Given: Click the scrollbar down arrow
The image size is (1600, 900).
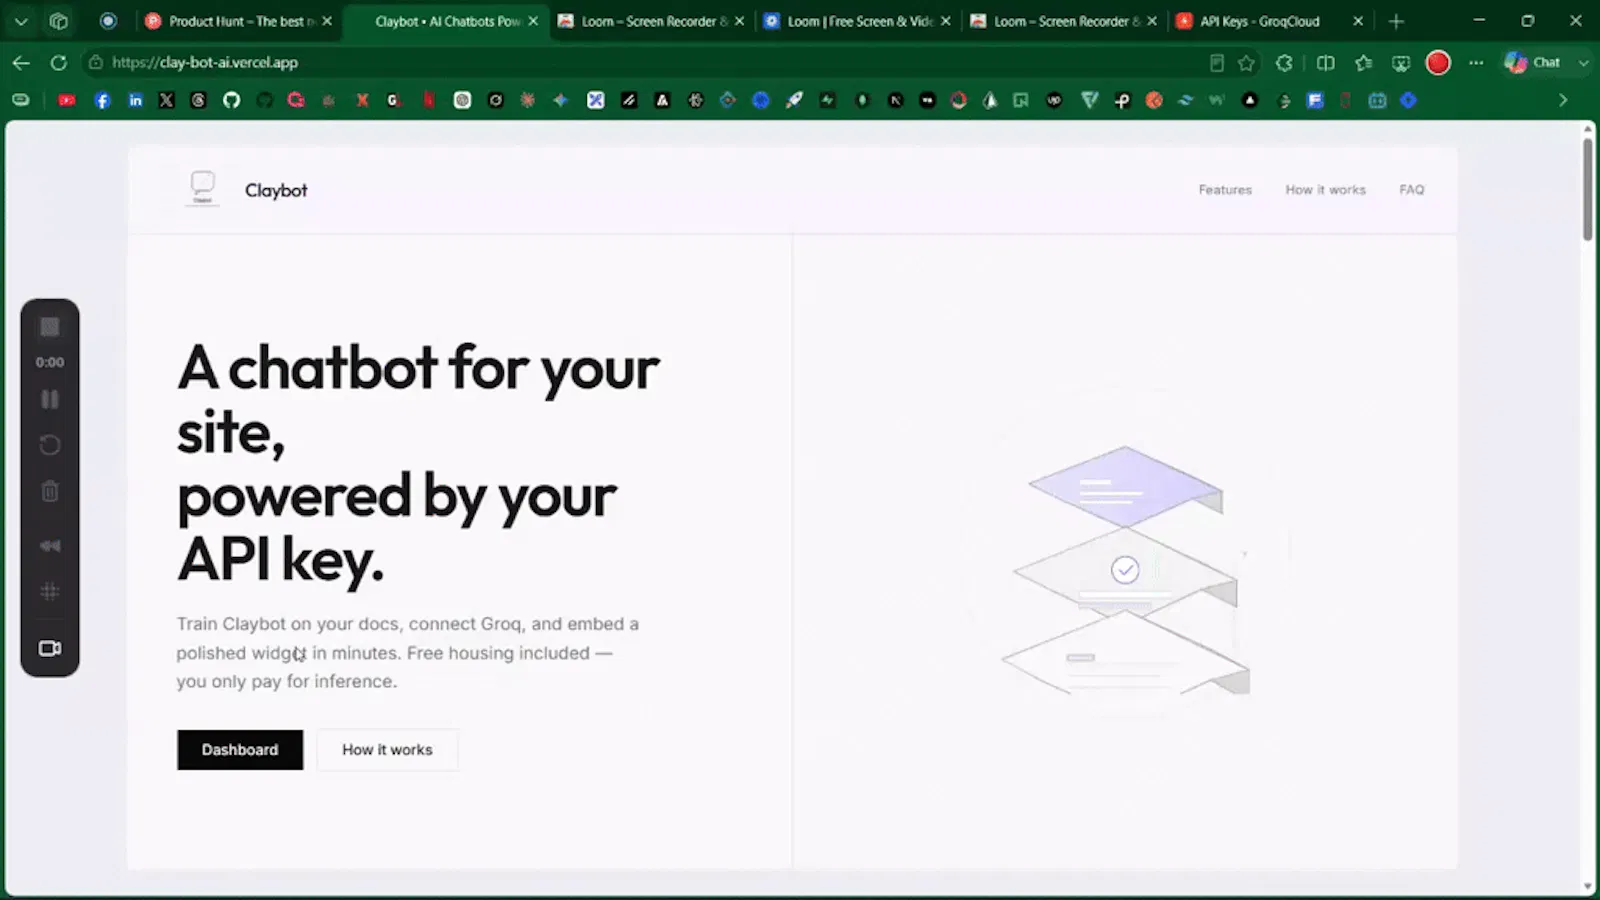Looking at the screenshot, I should 1587,887.
